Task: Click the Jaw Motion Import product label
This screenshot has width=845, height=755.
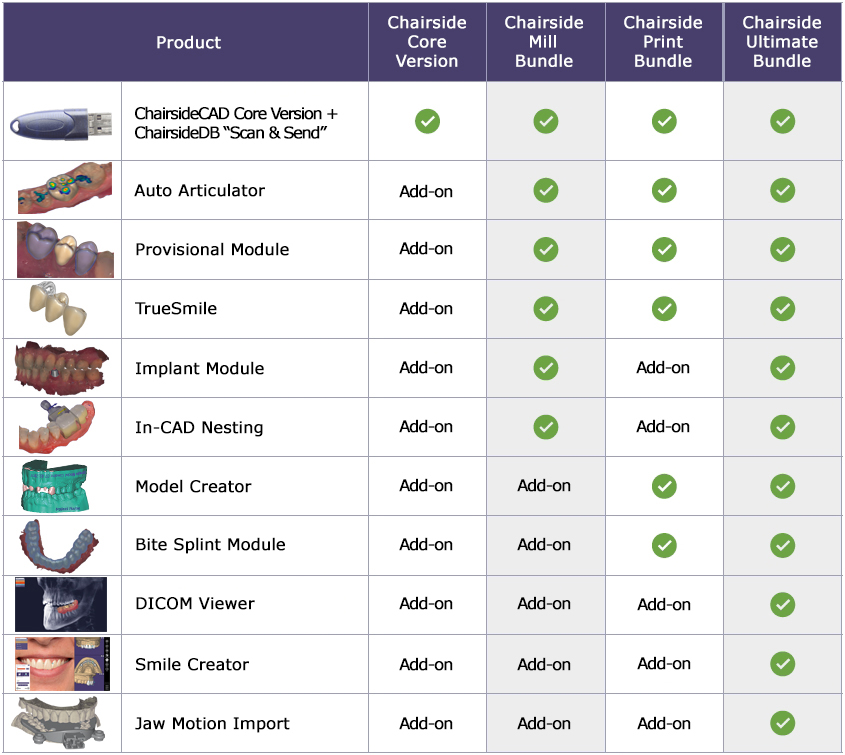Action: coord(212,723)
